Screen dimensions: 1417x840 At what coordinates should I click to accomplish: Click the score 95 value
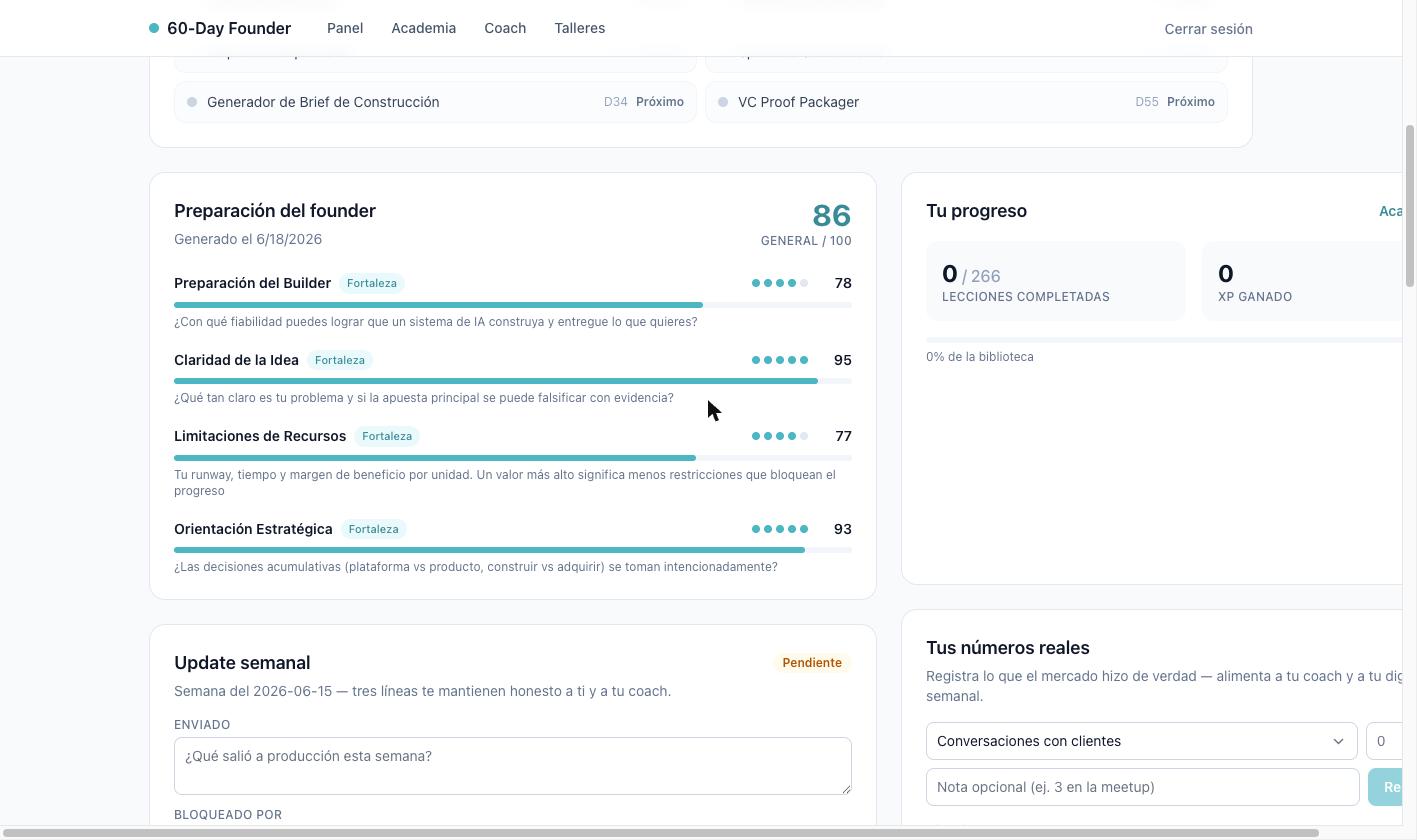(843, 360)
